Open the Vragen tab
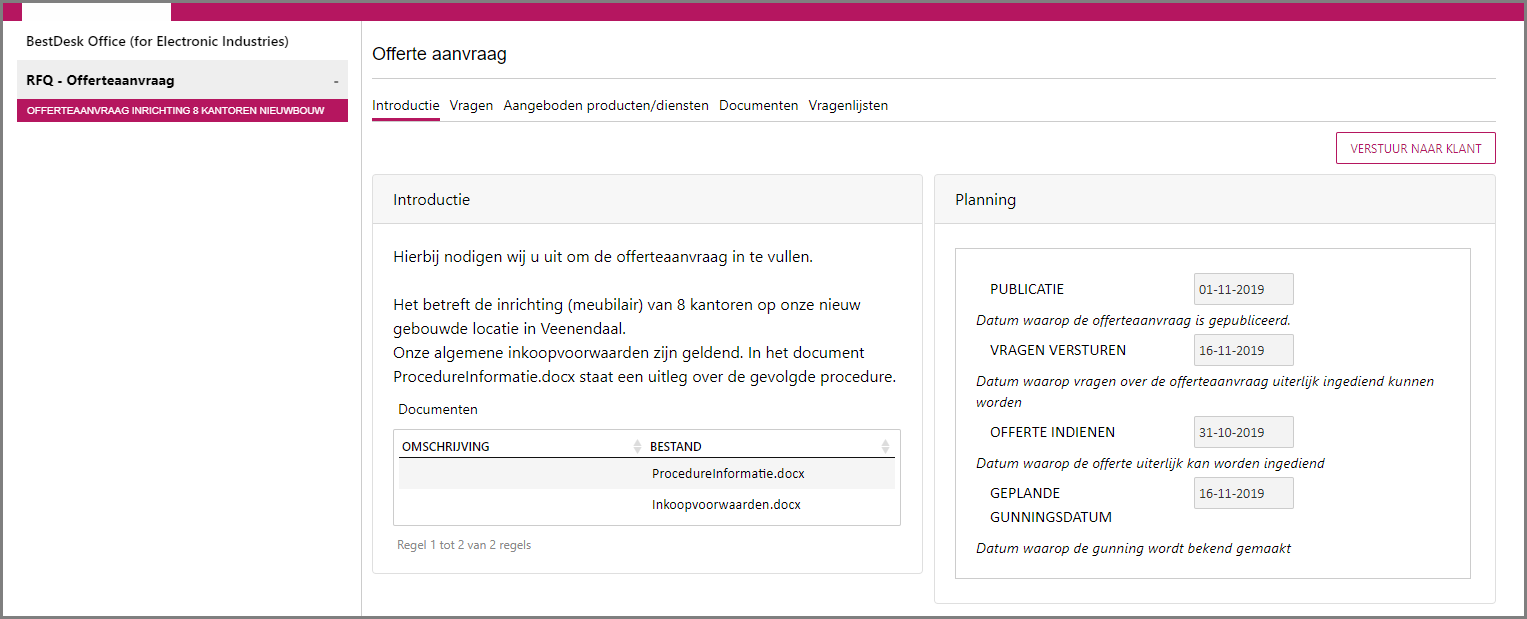The height and width of the screenshot is (619, 1527). (x=471, y=105)
